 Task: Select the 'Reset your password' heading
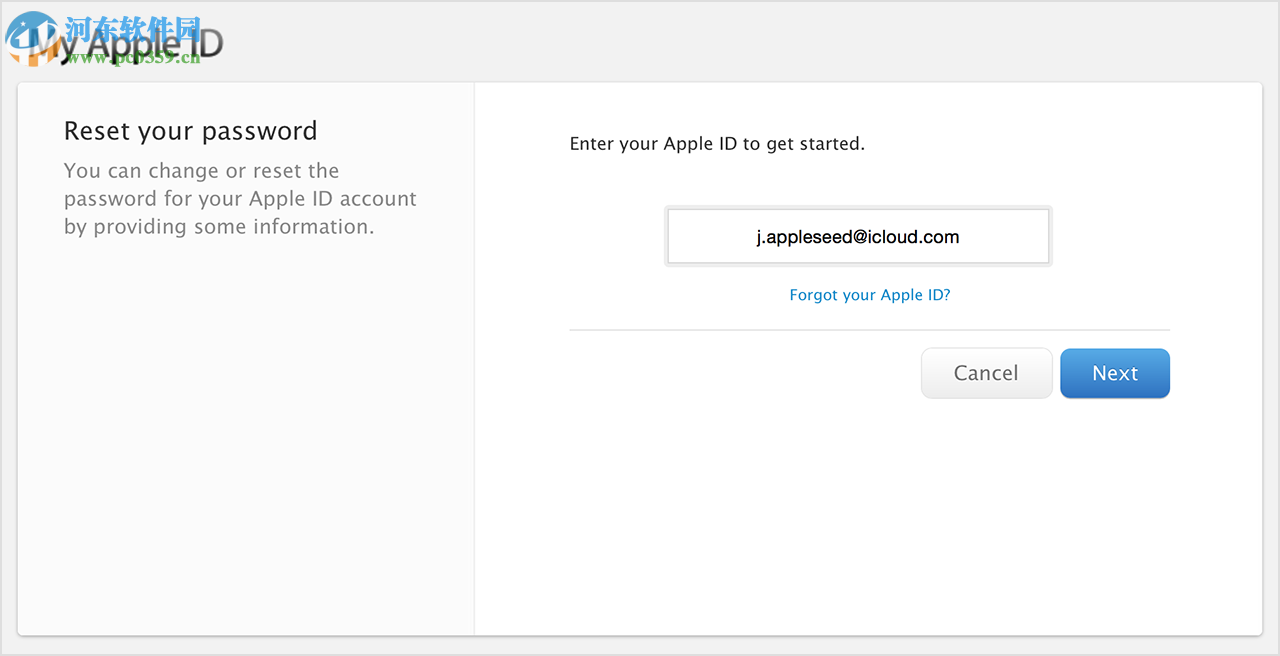point(190,131)
